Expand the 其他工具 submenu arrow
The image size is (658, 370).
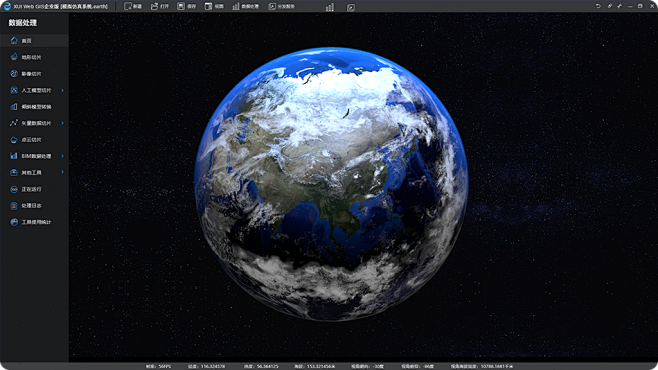coord(63,172)
